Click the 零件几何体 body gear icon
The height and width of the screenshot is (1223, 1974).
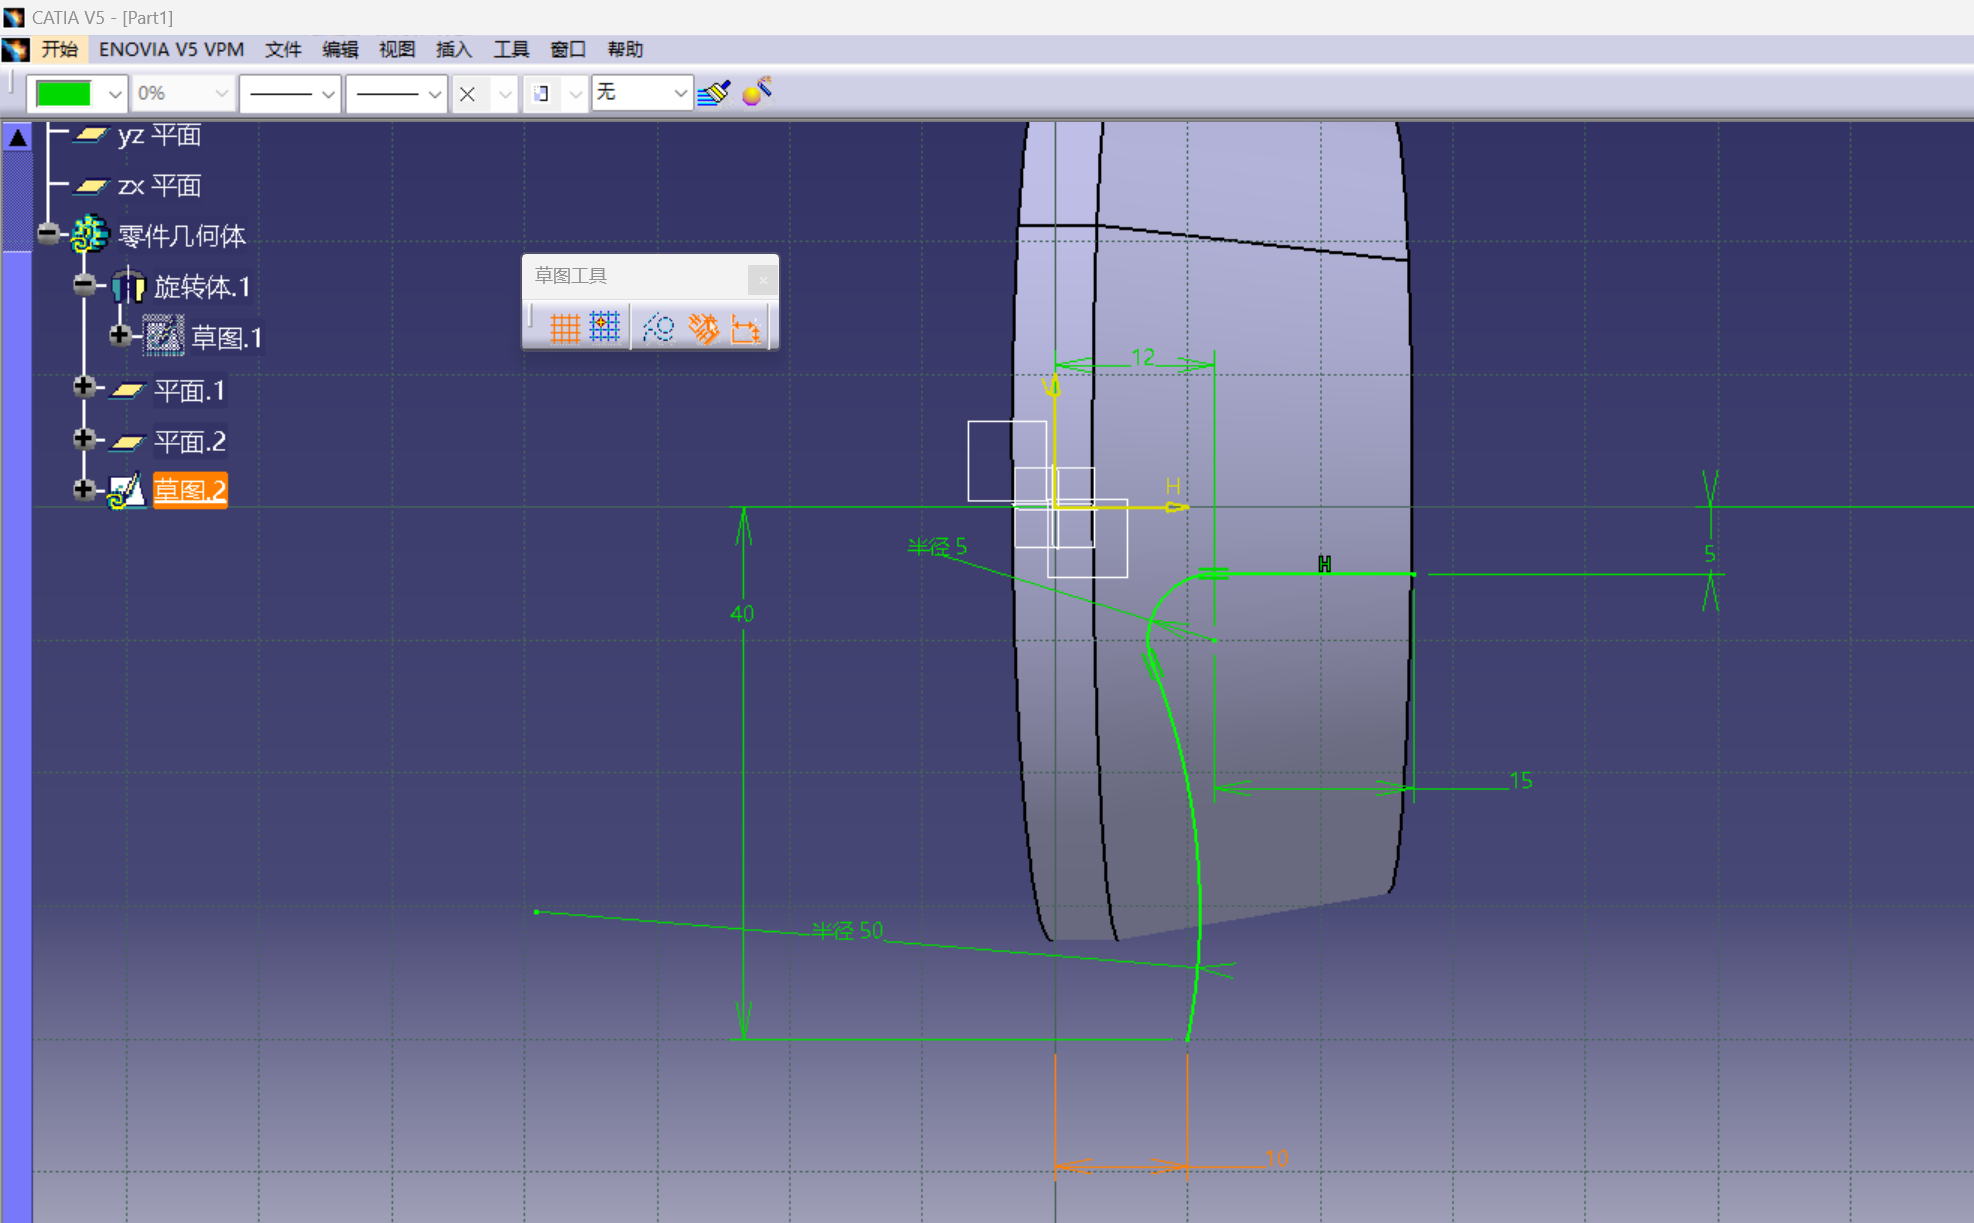(x=90, y=235)
